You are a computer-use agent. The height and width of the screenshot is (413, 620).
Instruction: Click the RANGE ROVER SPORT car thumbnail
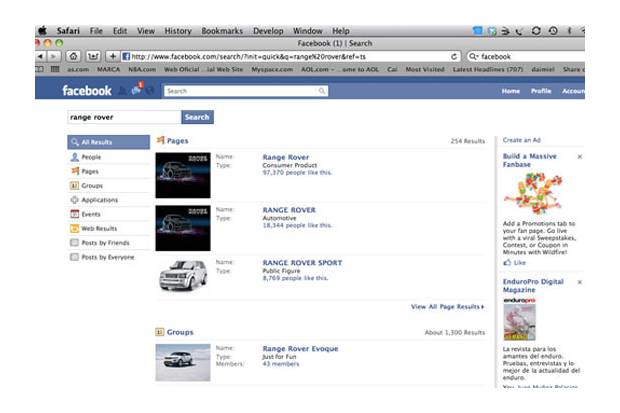click(183, 276)
